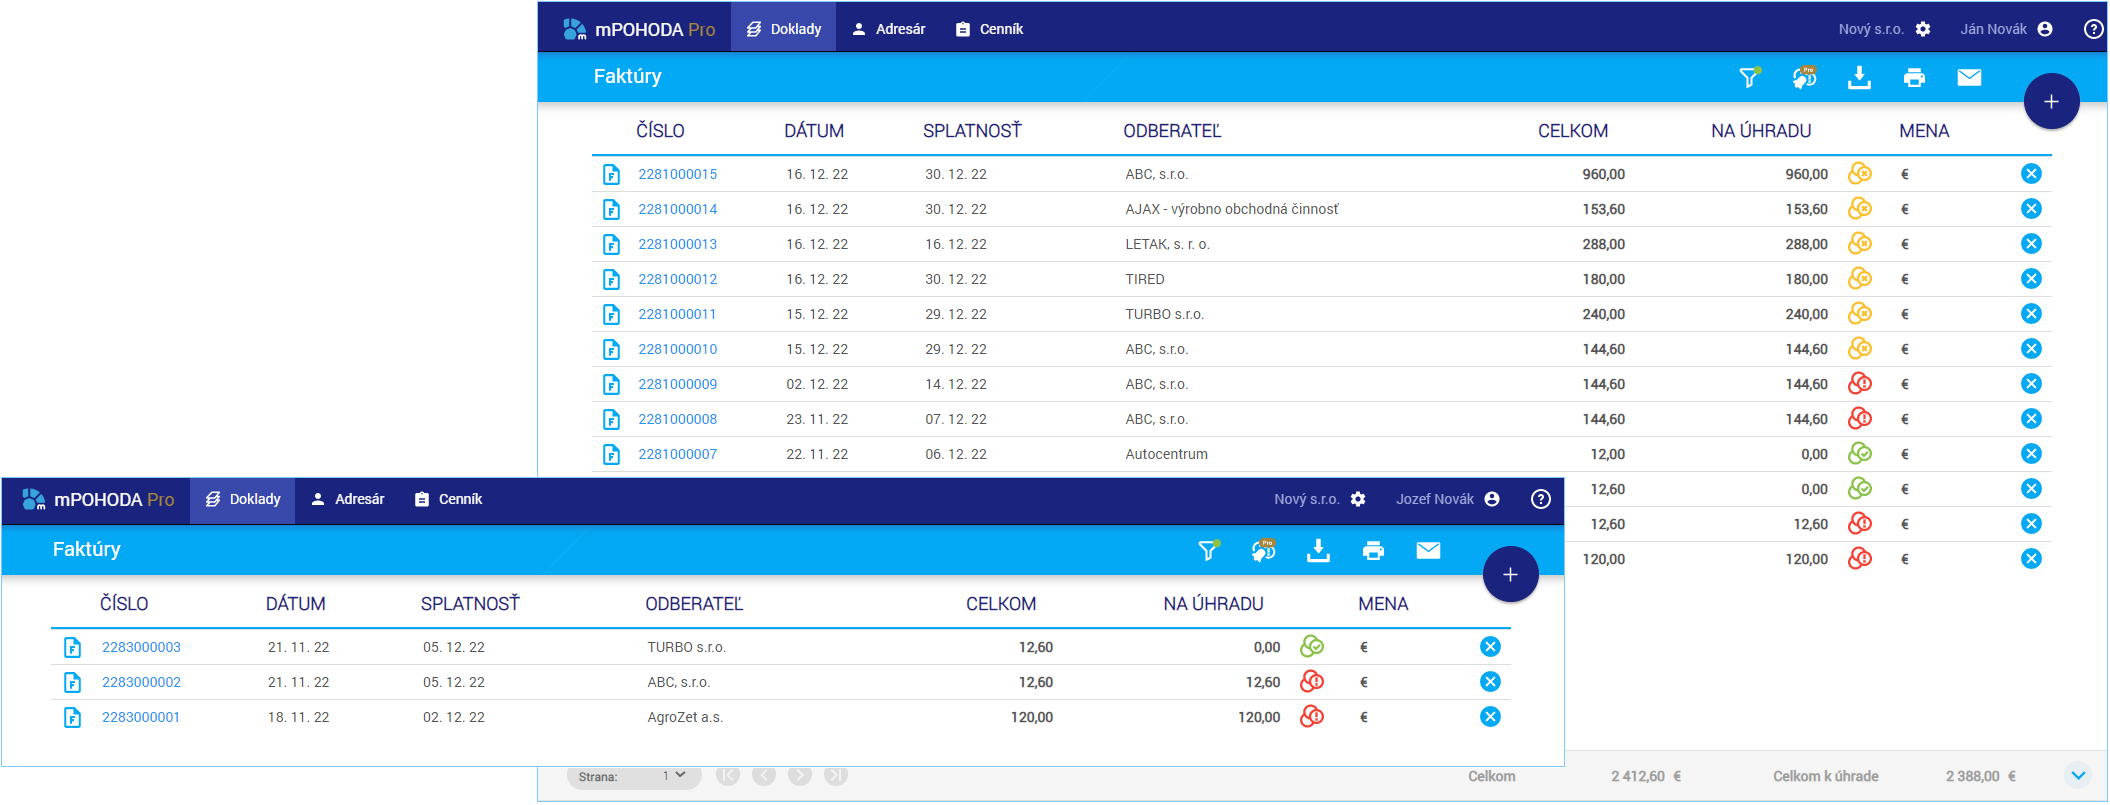Open help icon in back window header

coord(2093,29)
